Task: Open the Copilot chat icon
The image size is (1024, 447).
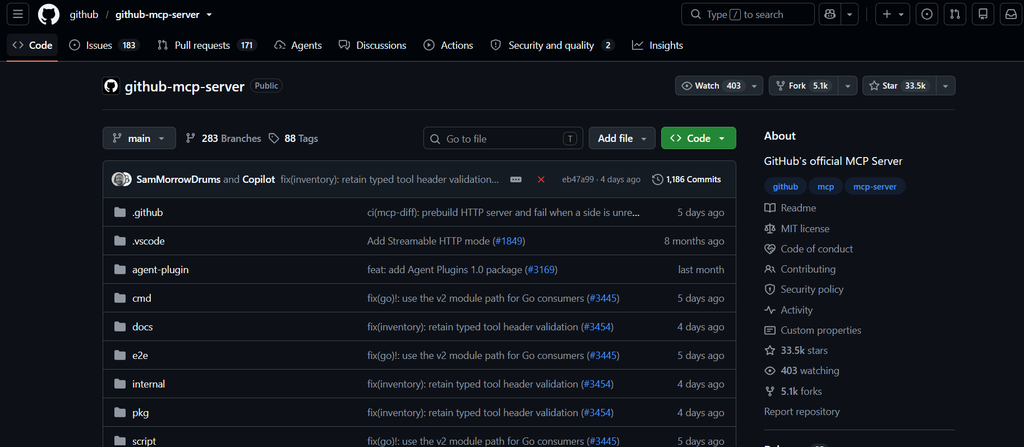Action: click(831, 14)
